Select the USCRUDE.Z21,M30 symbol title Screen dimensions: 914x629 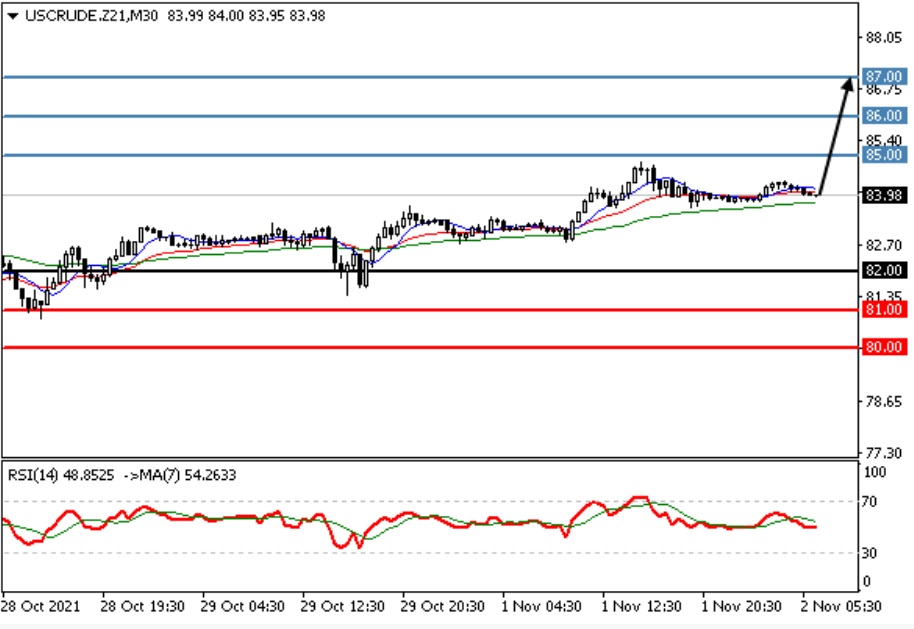pos(92,16)
